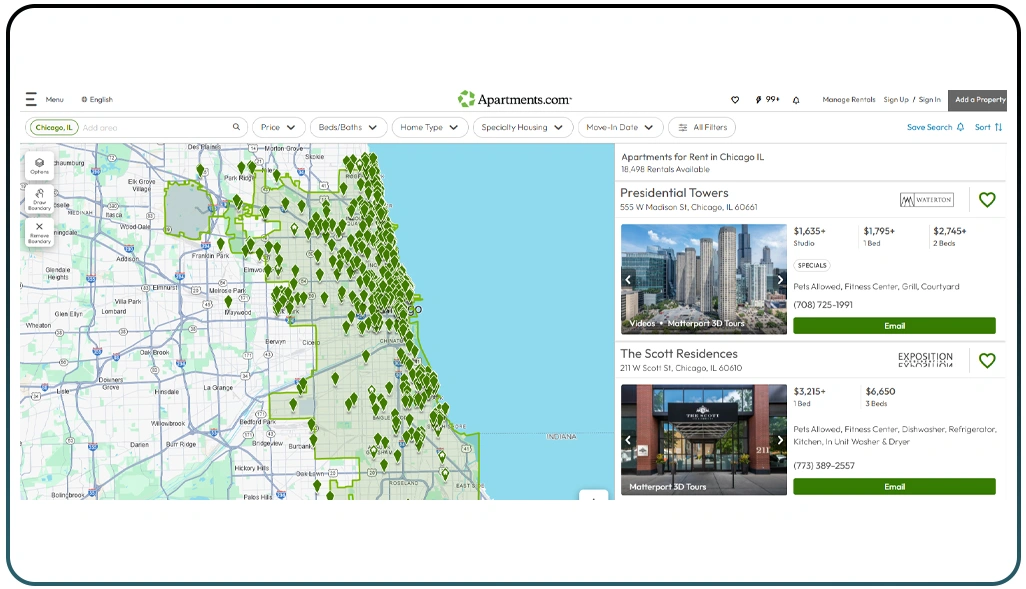Click the search magnifier in the location bar
Viewport: 1026px width, 589px height.
[236, 127]
